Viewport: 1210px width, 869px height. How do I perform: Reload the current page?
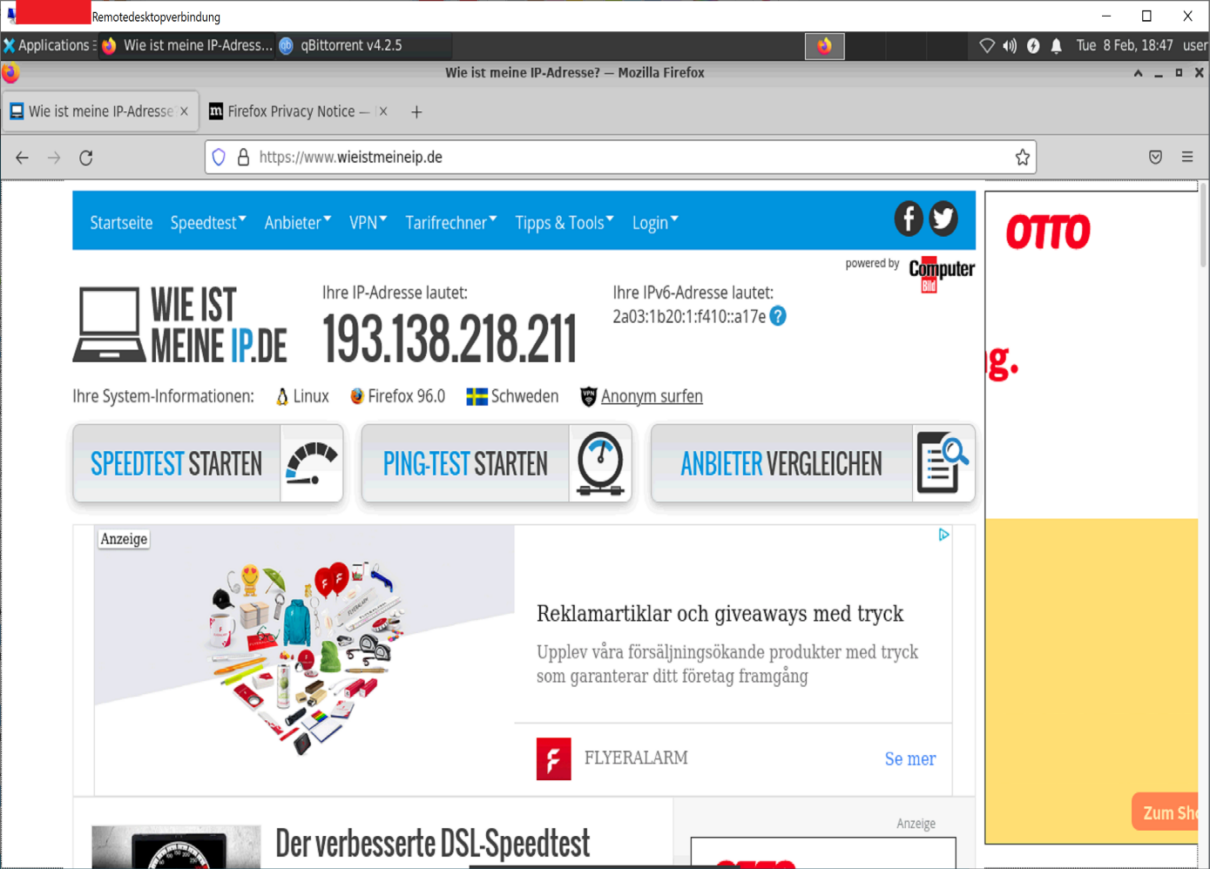[86, 157]
